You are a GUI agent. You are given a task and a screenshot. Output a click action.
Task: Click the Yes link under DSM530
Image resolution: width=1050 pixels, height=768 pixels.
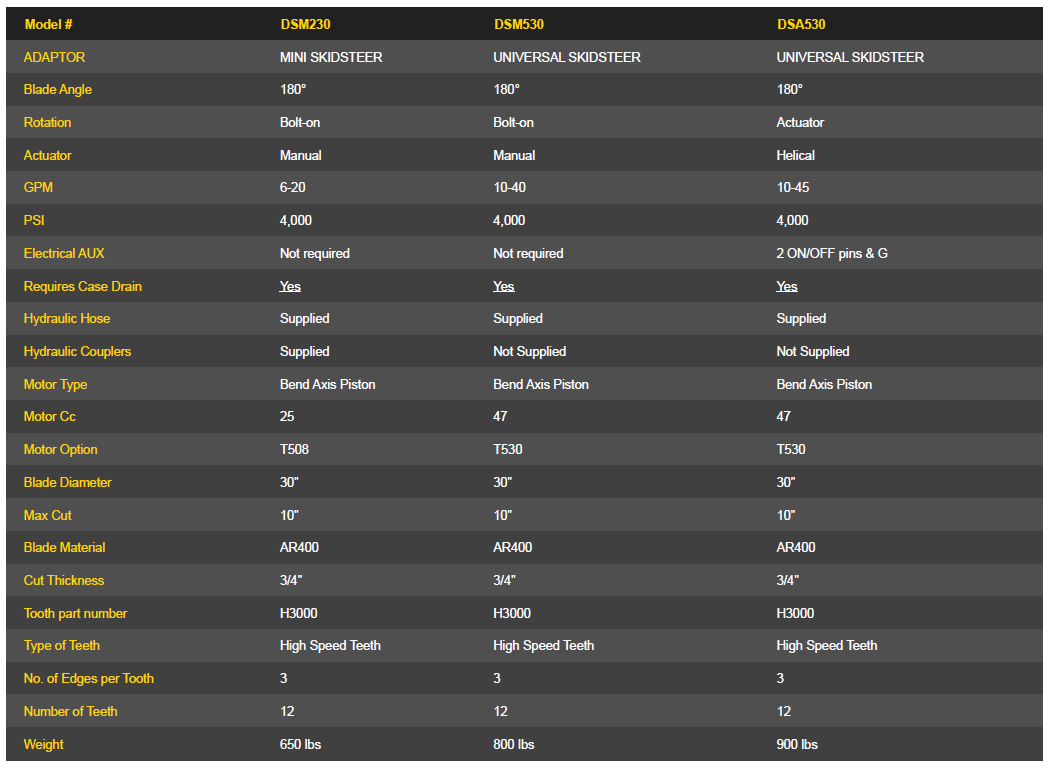click(x=503, y=286)
